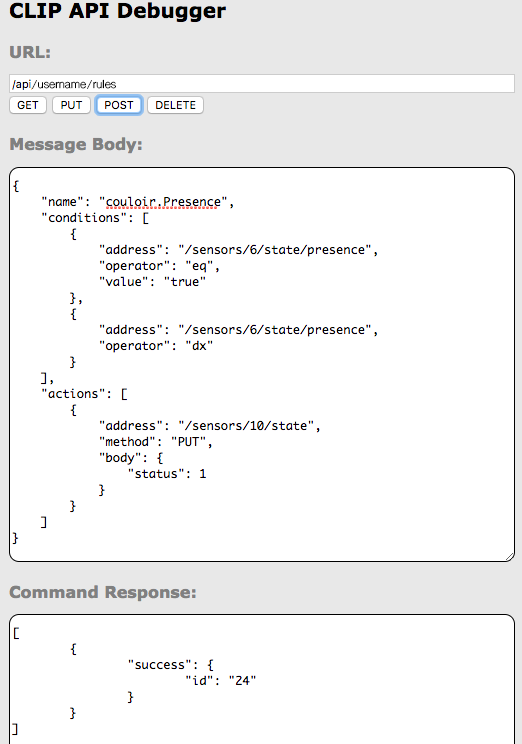Click the Message Body label
This screenshot has height=744, width=522.
(x=76, y=144)
